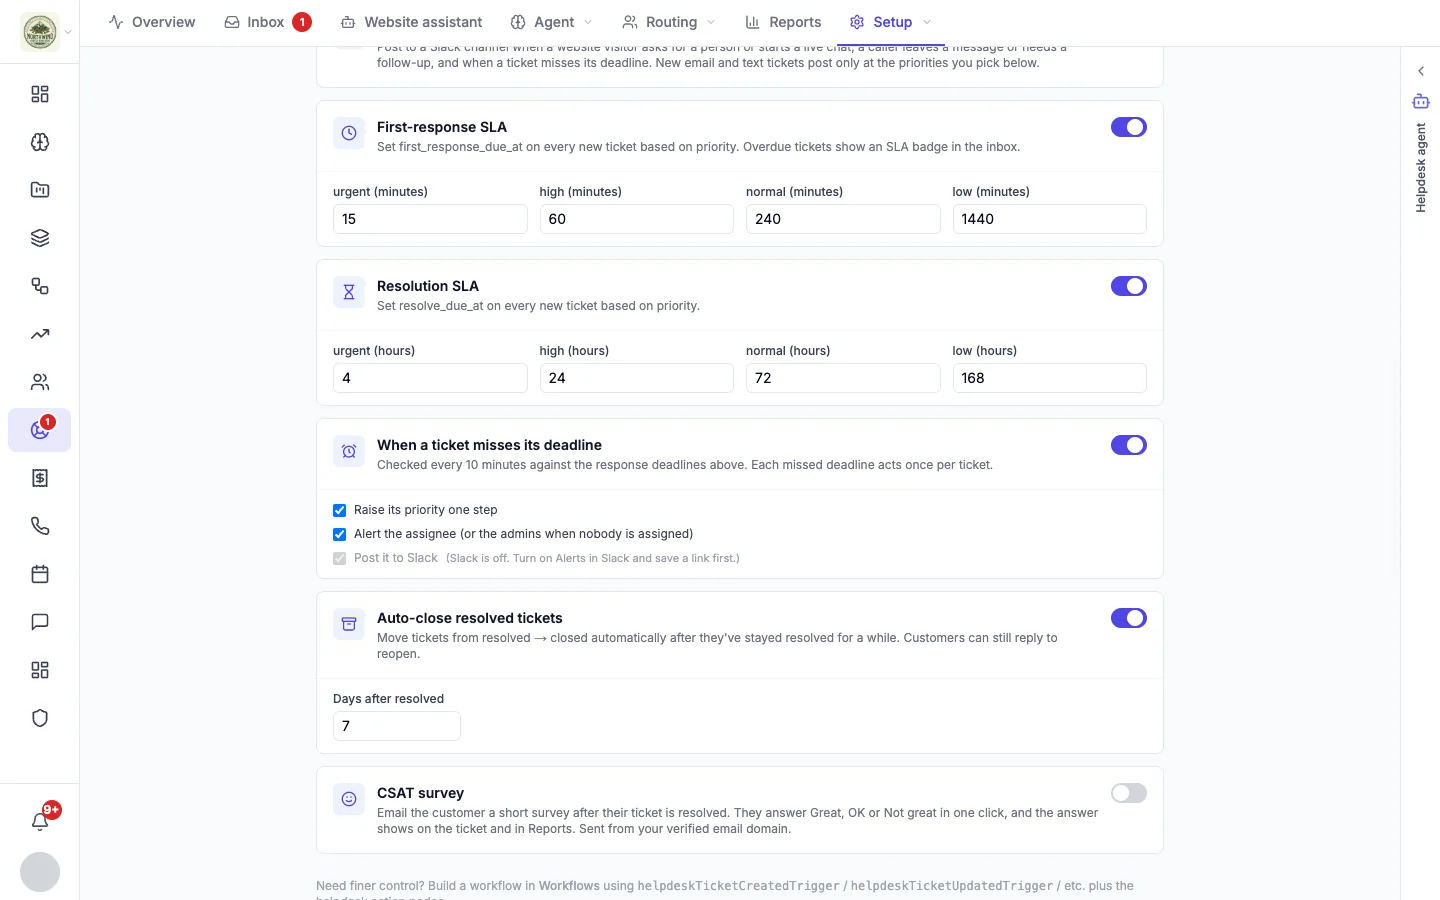Expand the Agent menu dropdown
Image resolution: width=1440 pixels, height=900 pixels.
[588, 22]
